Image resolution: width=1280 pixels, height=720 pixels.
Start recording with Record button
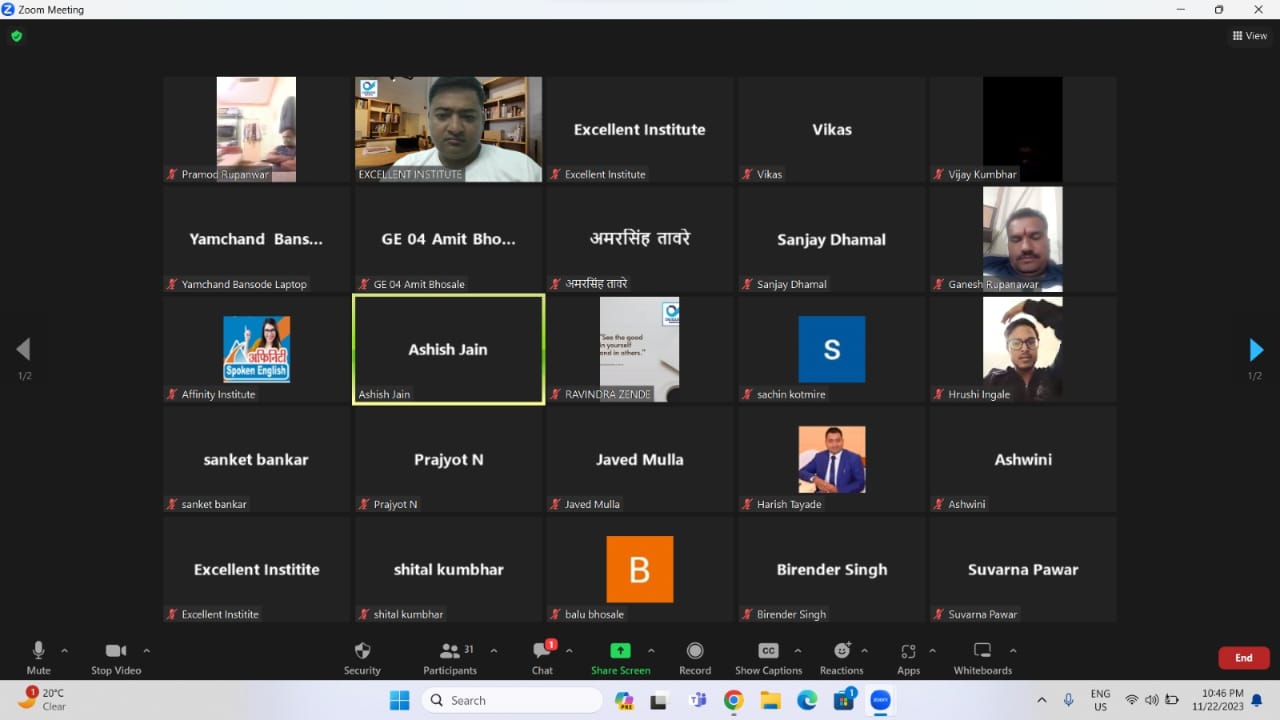click(x=695, y=658)
